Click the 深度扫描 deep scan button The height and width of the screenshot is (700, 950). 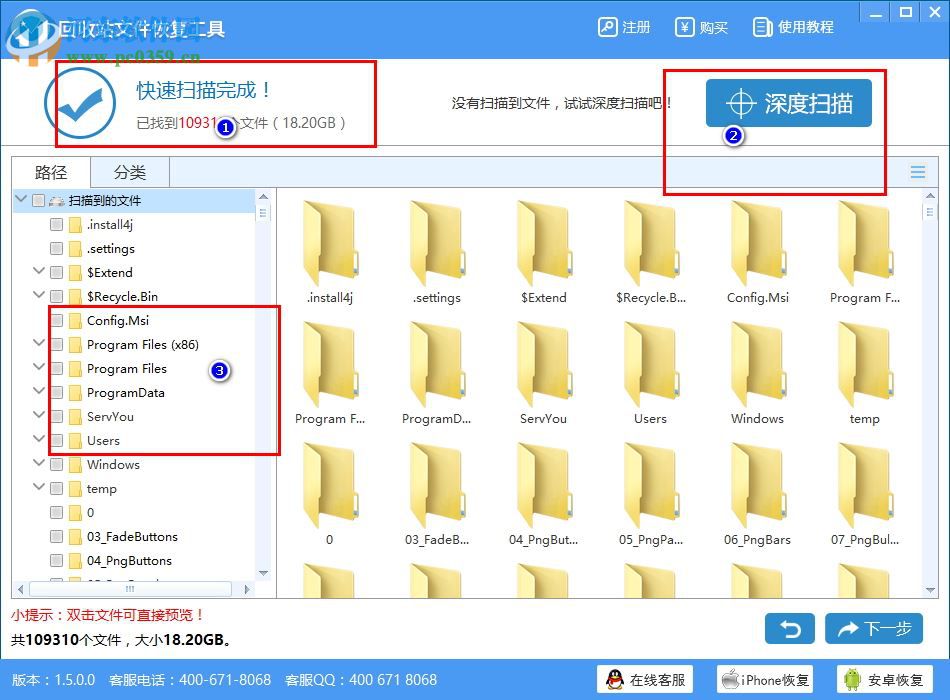(789, 102)
